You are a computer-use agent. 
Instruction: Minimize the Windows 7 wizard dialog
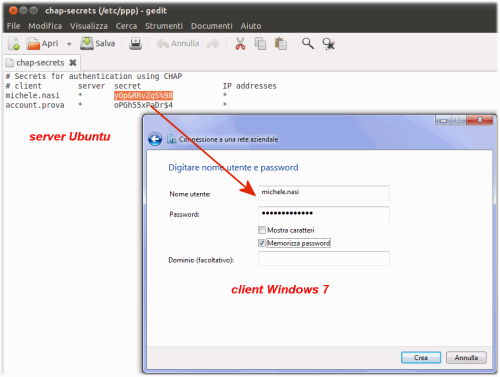coord(443,120)
